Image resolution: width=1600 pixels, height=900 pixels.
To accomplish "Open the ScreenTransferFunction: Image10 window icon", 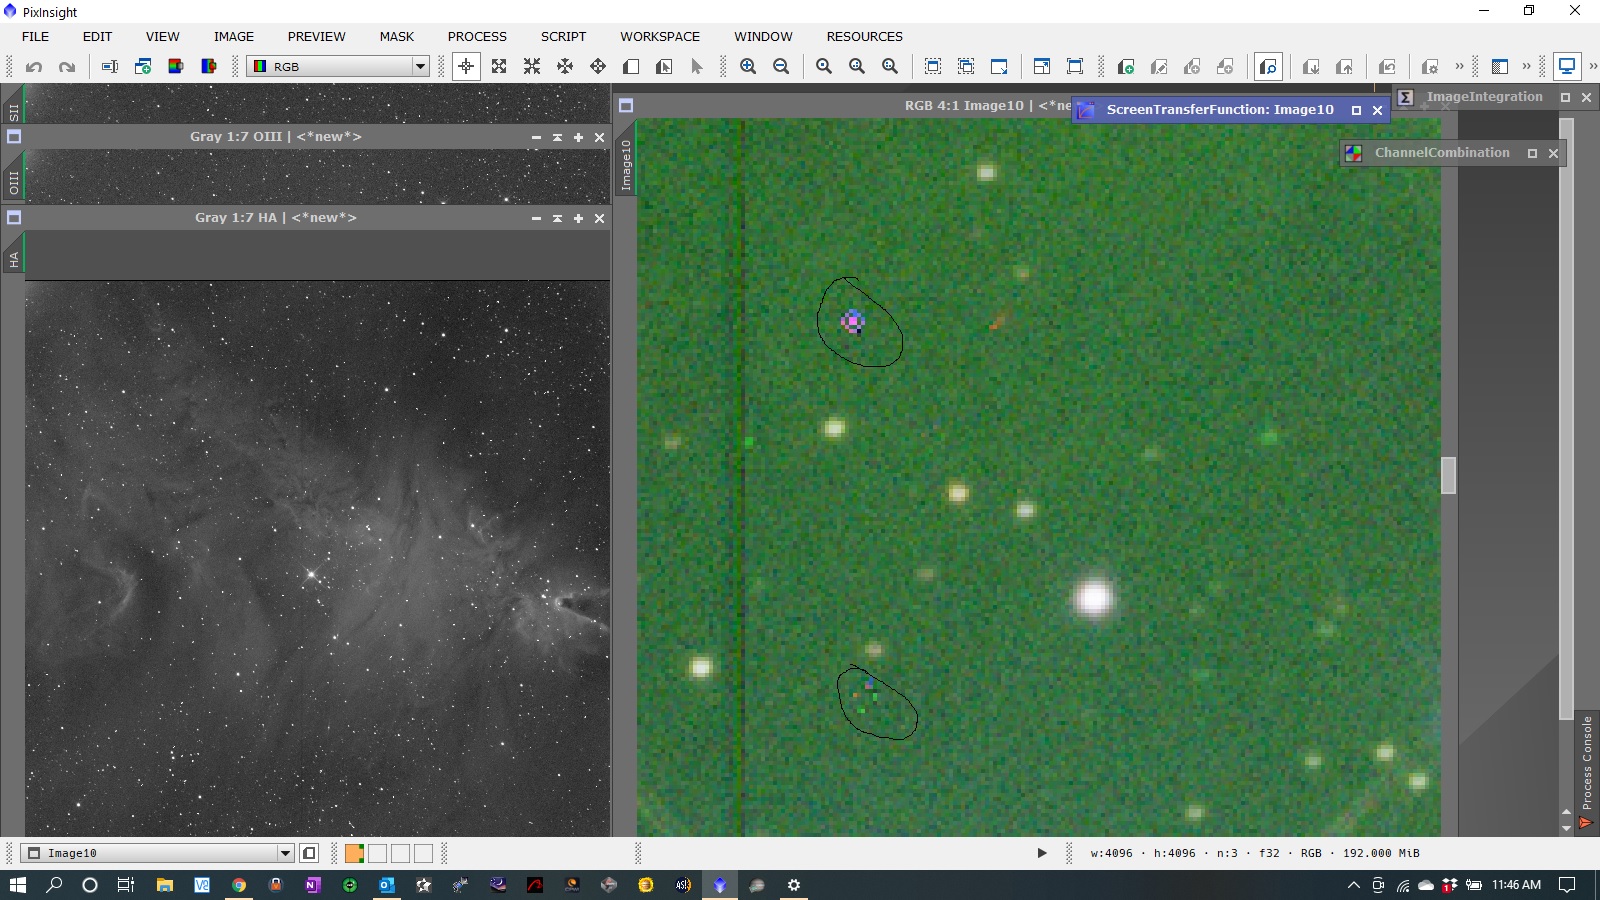I will pyautogui.click(x=1086, y=110).
